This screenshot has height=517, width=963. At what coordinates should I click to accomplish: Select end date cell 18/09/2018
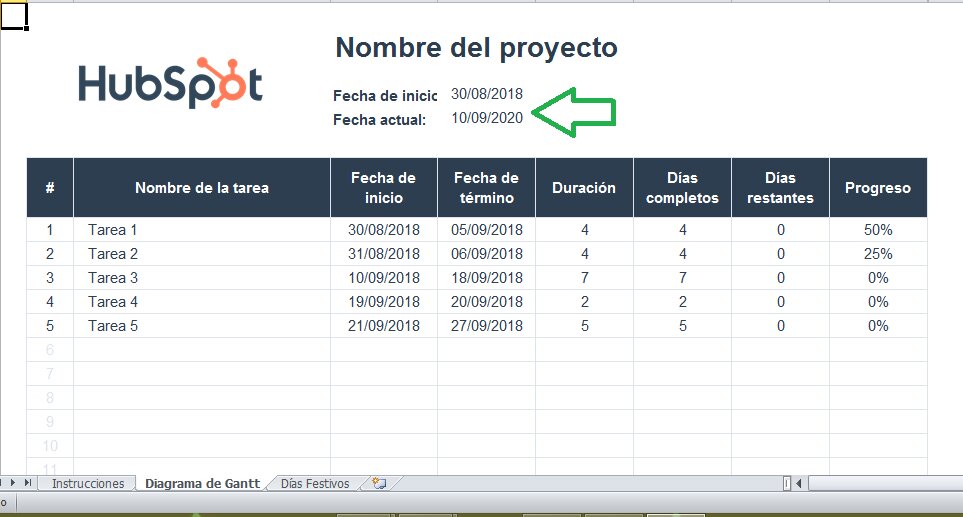(x=486, y=278)
